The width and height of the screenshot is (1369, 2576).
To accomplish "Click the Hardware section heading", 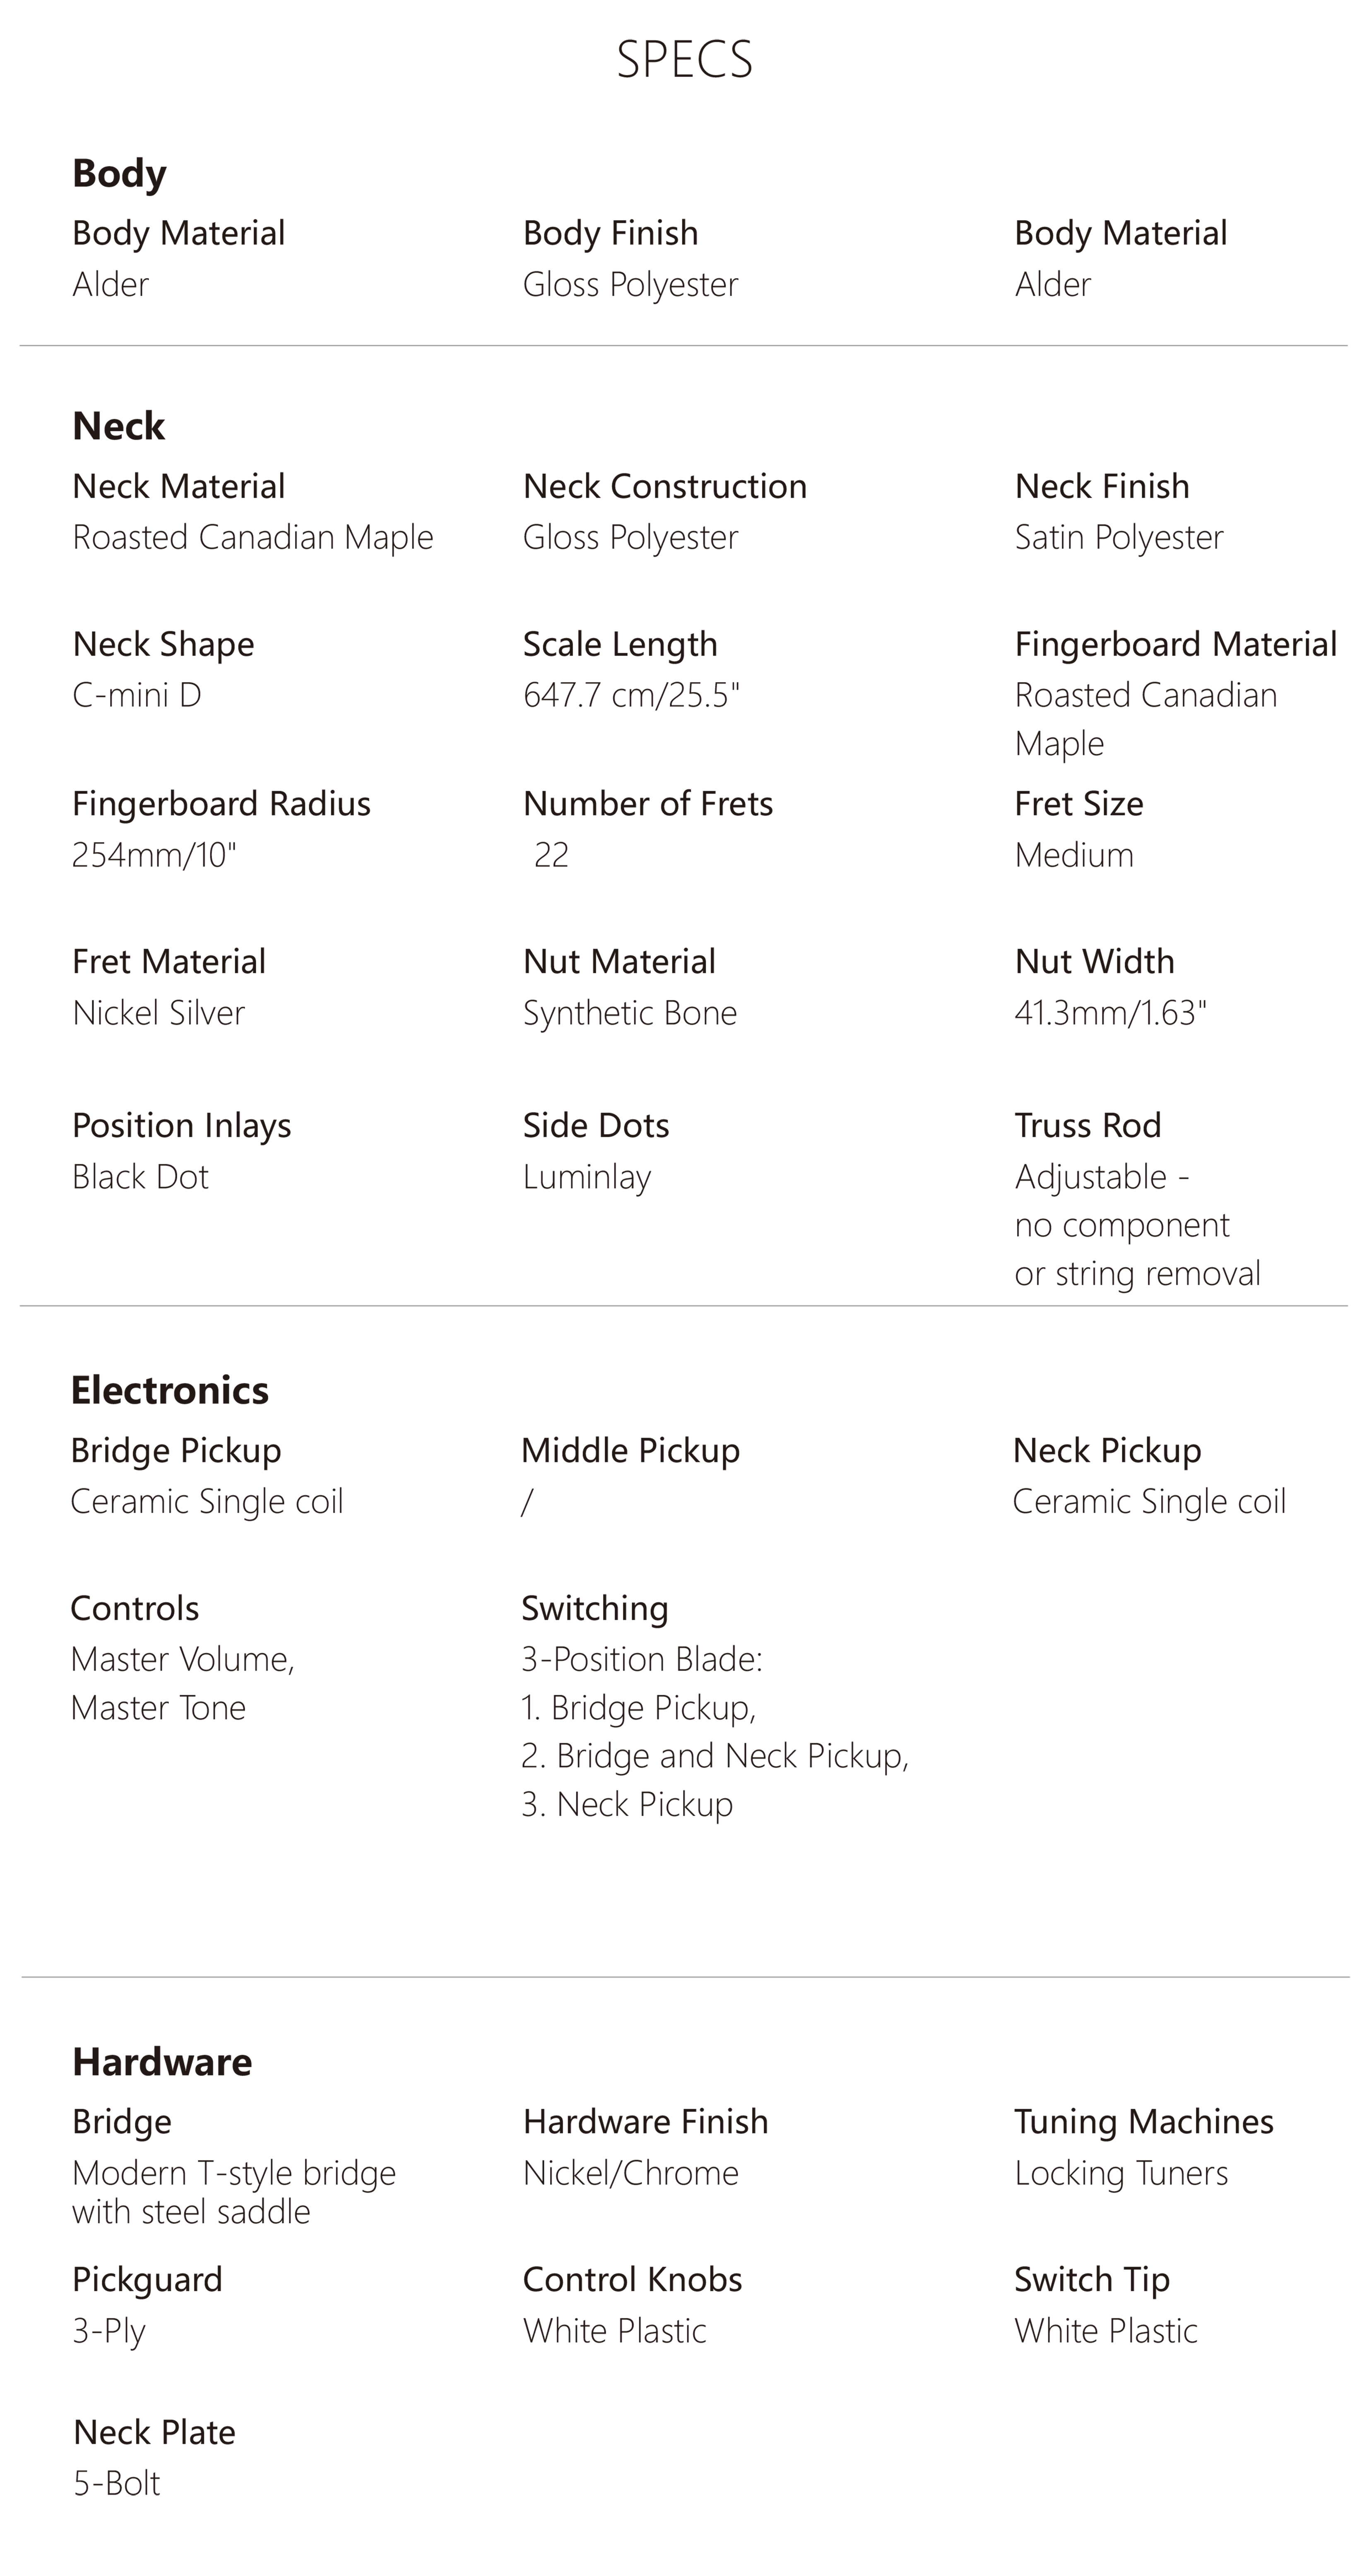I will tap(162, 2062).
